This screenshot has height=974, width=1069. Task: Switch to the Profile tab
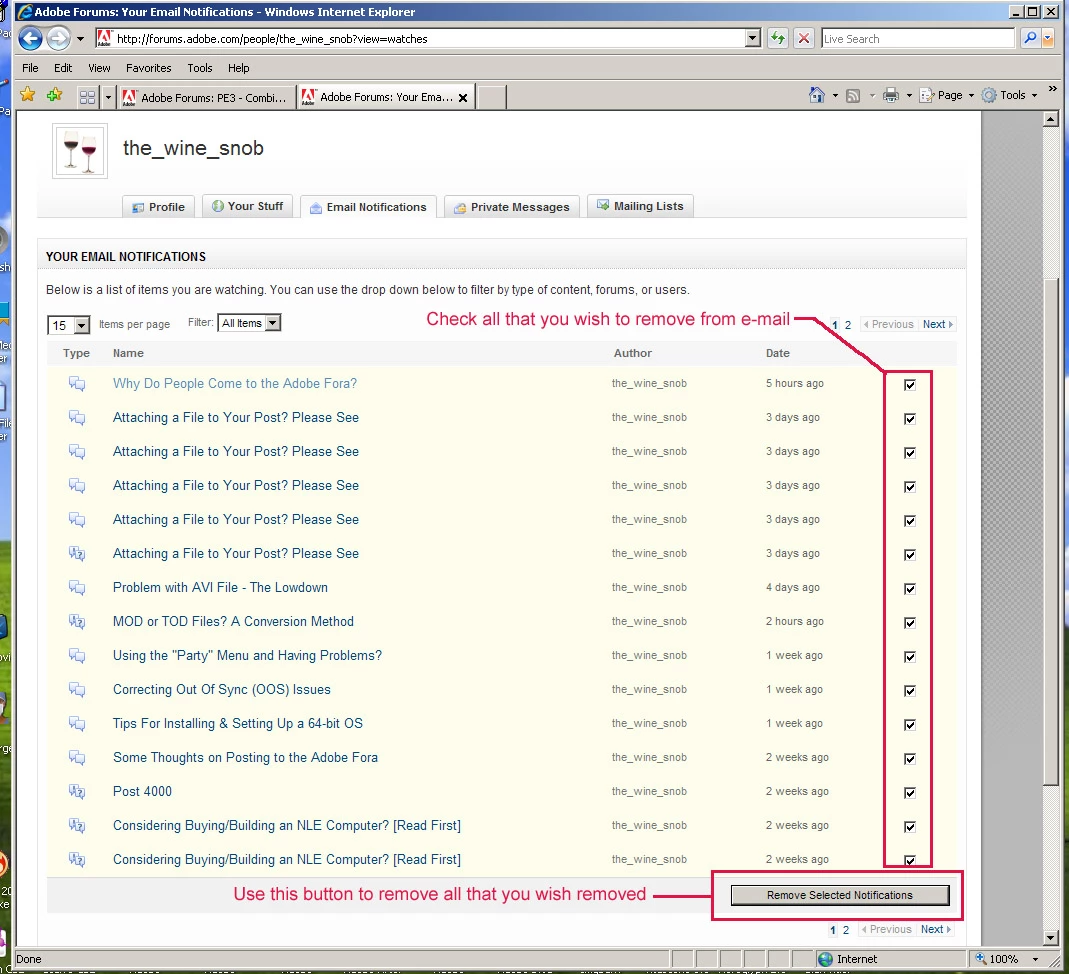(158, 207)
